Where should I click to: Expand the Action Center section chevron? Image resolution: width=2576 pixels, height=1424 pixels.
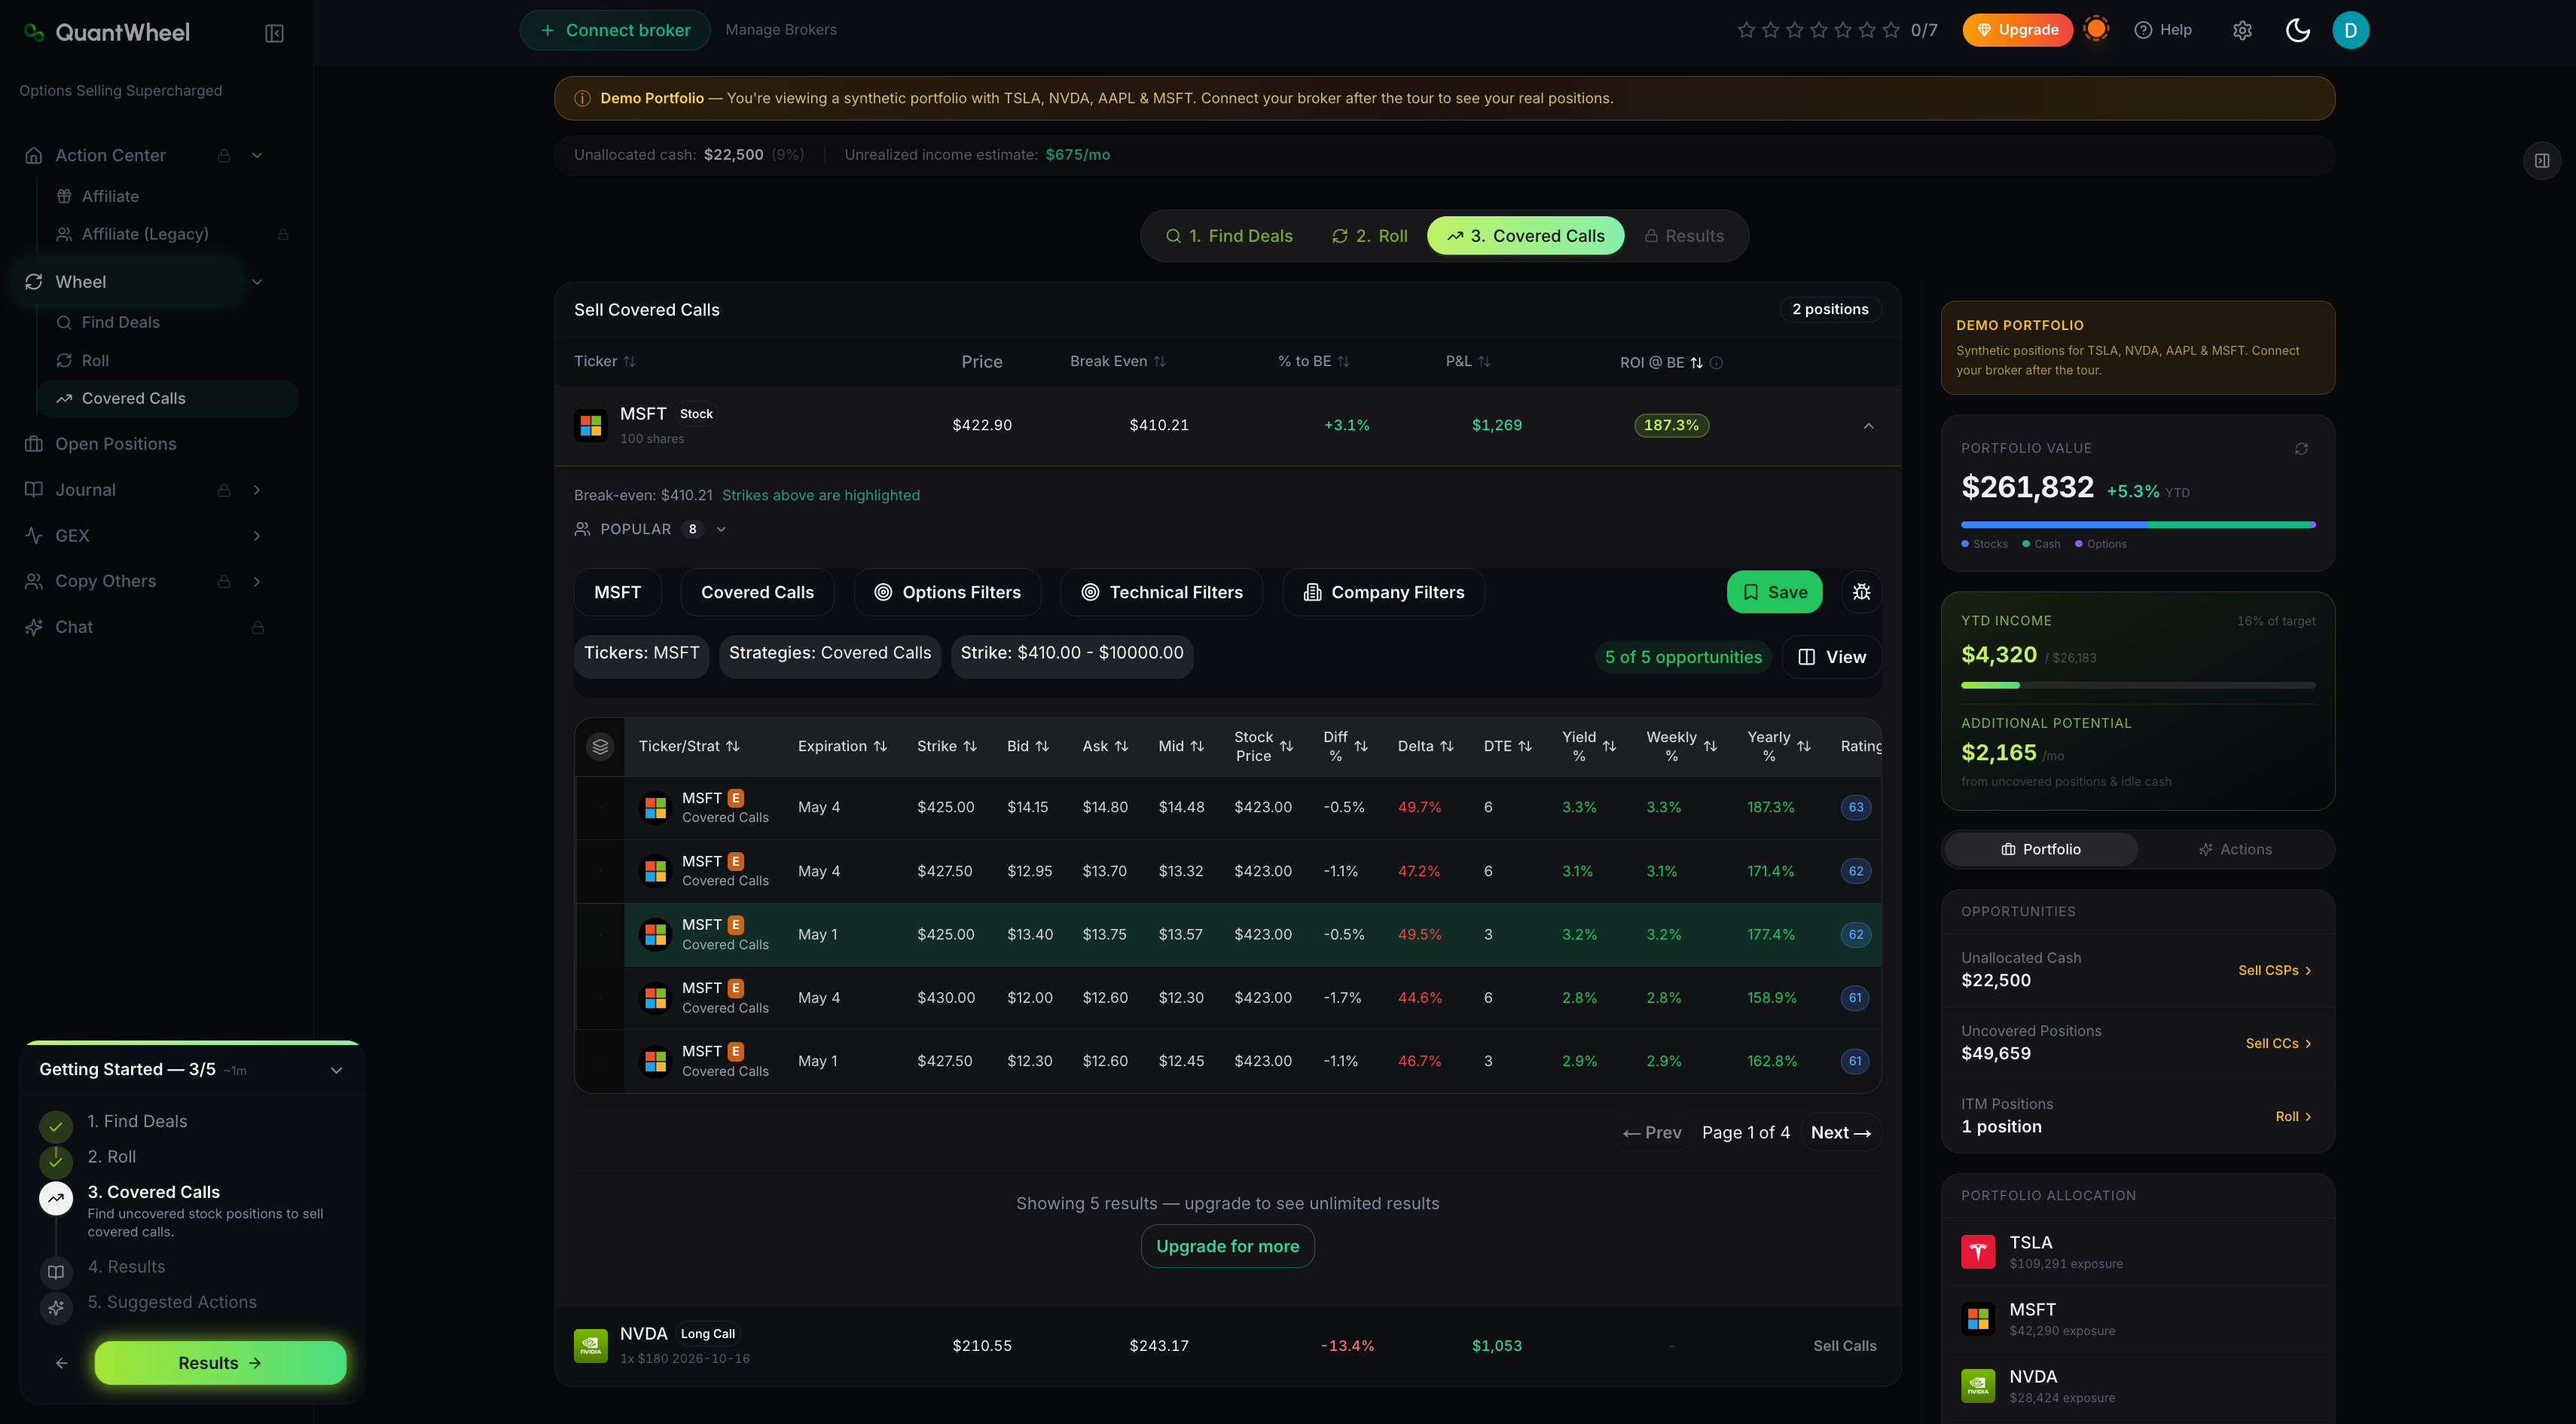tap(257, 155)
